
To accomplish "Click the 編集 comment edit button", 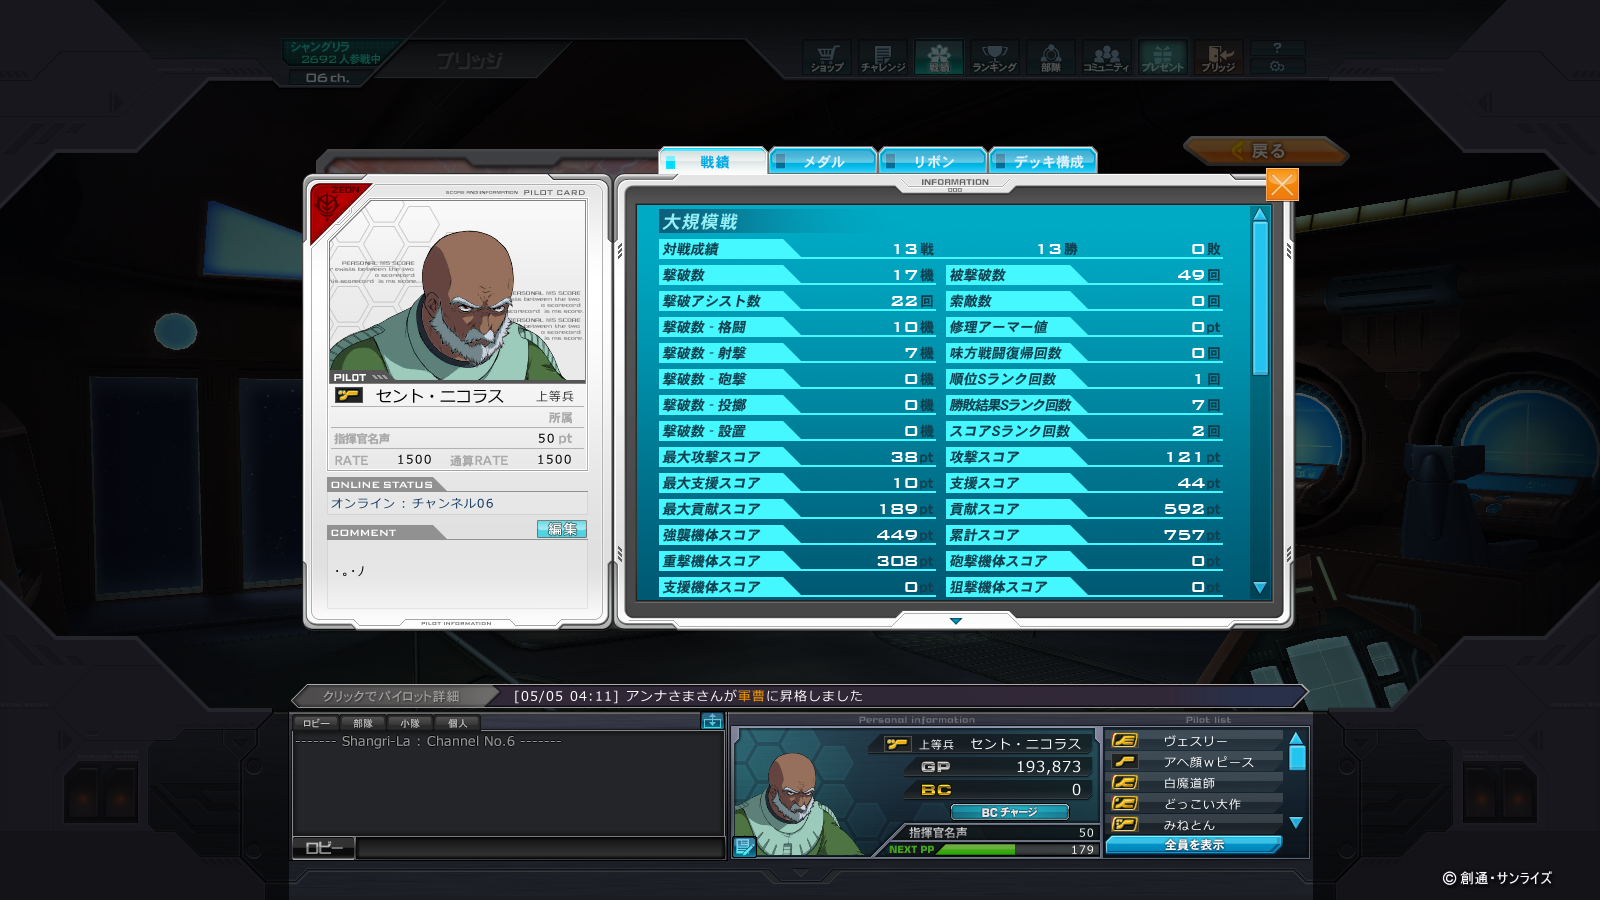I will (x=562, y=529).
